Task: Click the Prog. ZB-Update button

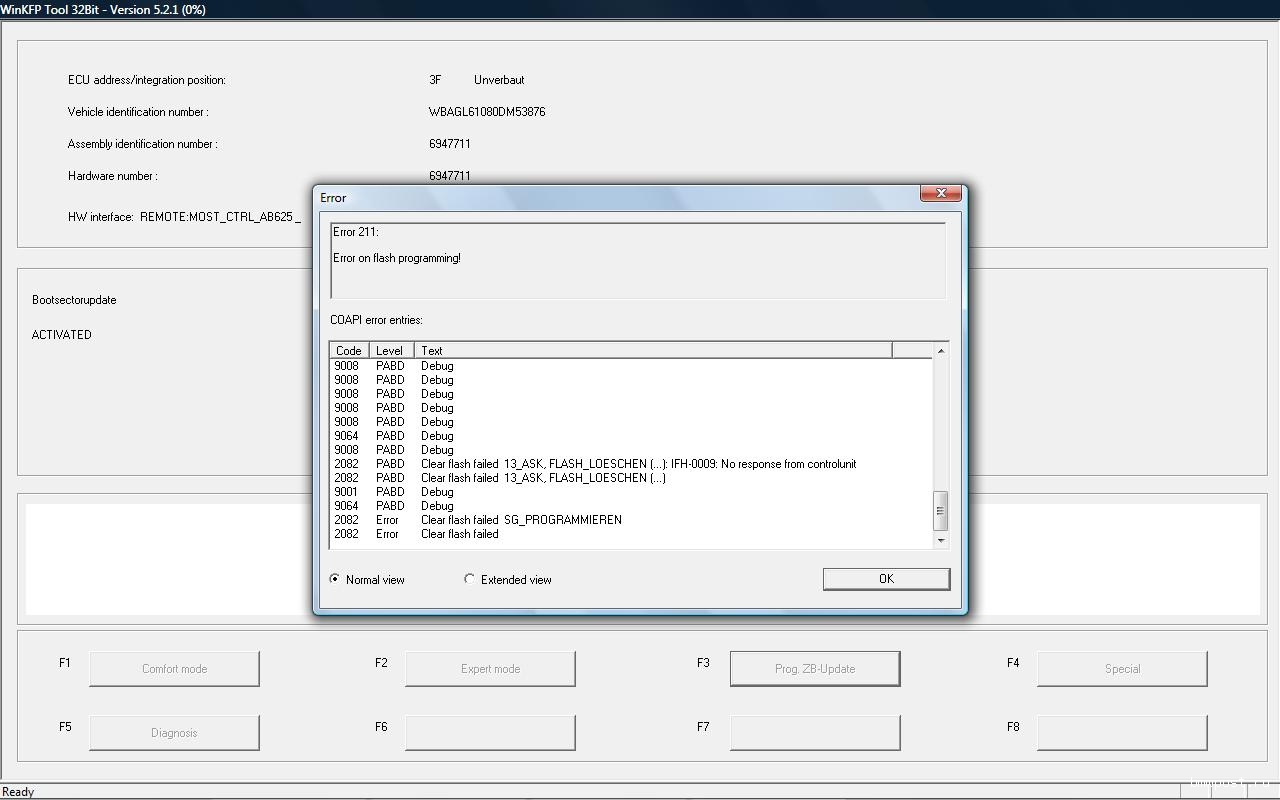Action: [815, 669]
